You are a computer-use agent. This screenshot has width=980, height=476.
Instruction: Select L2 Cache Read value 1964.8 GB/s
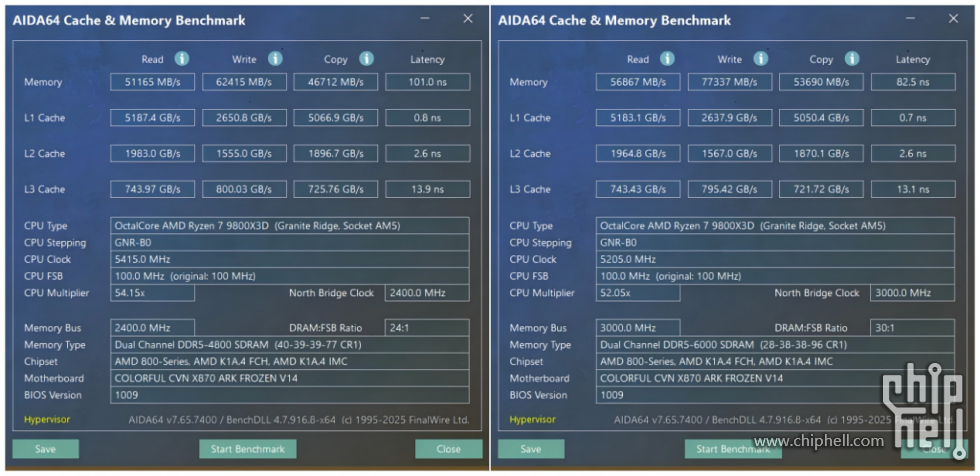pos(638,153)
